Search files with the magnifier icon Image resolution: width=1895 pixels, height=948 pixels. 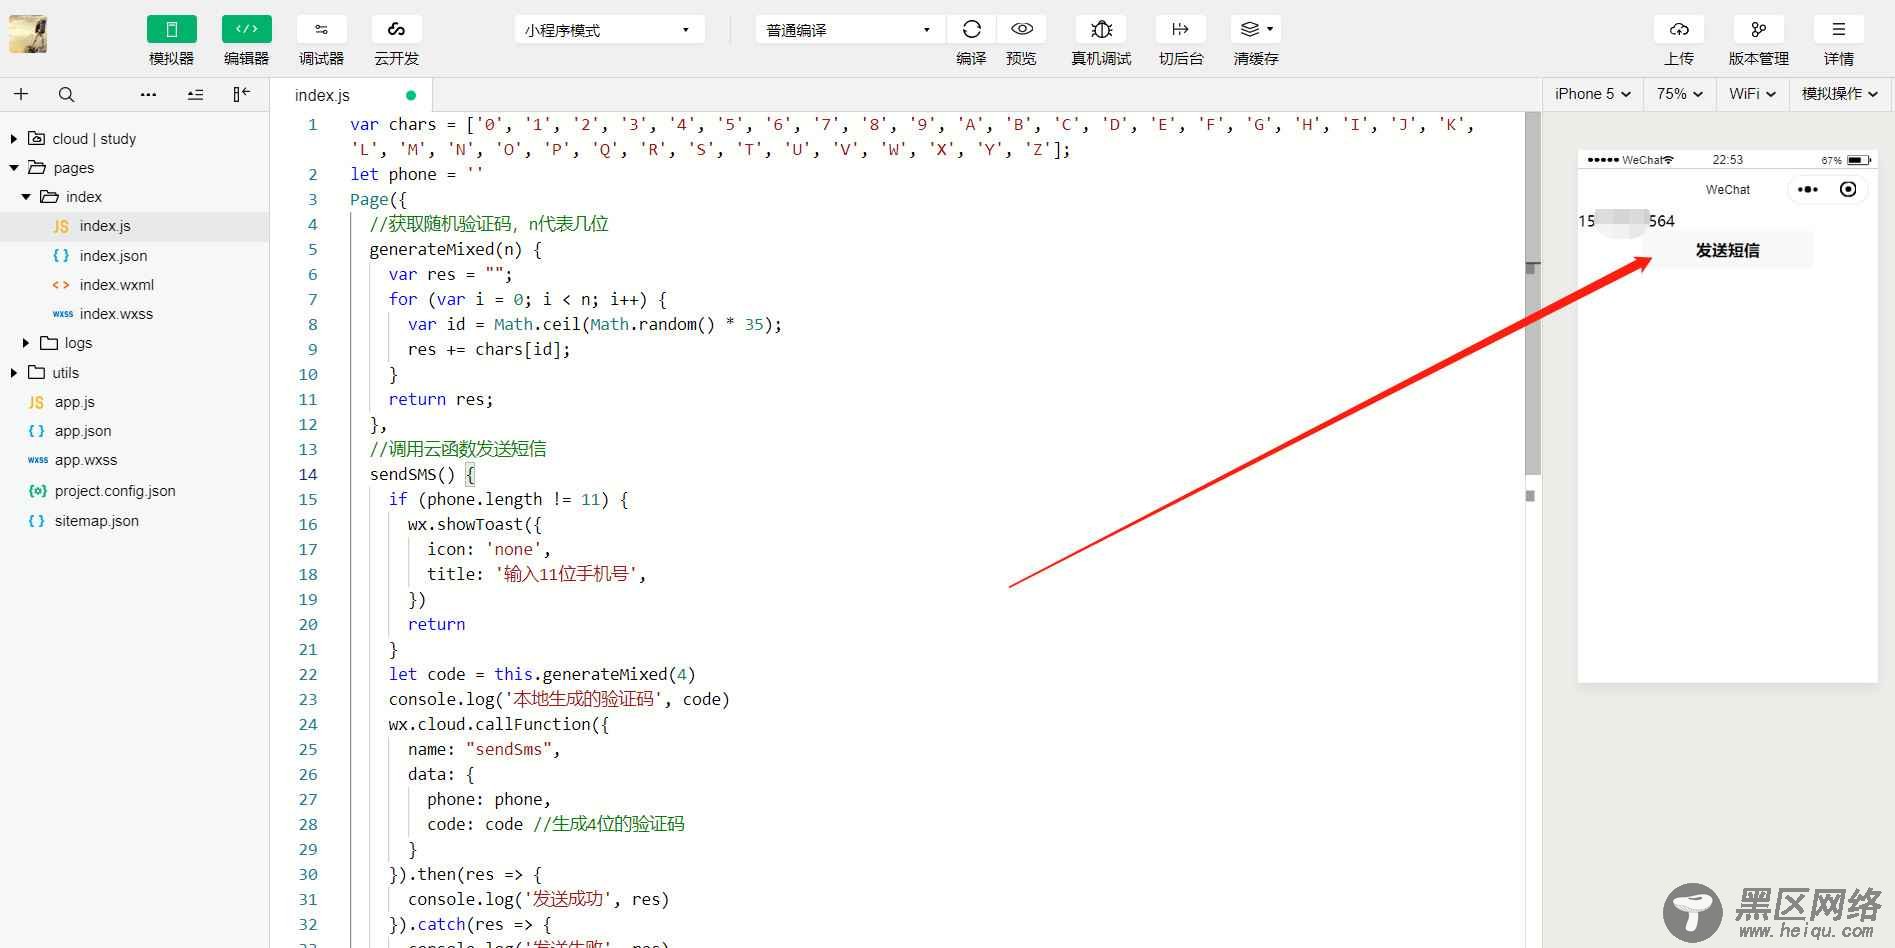click(66, 94)
